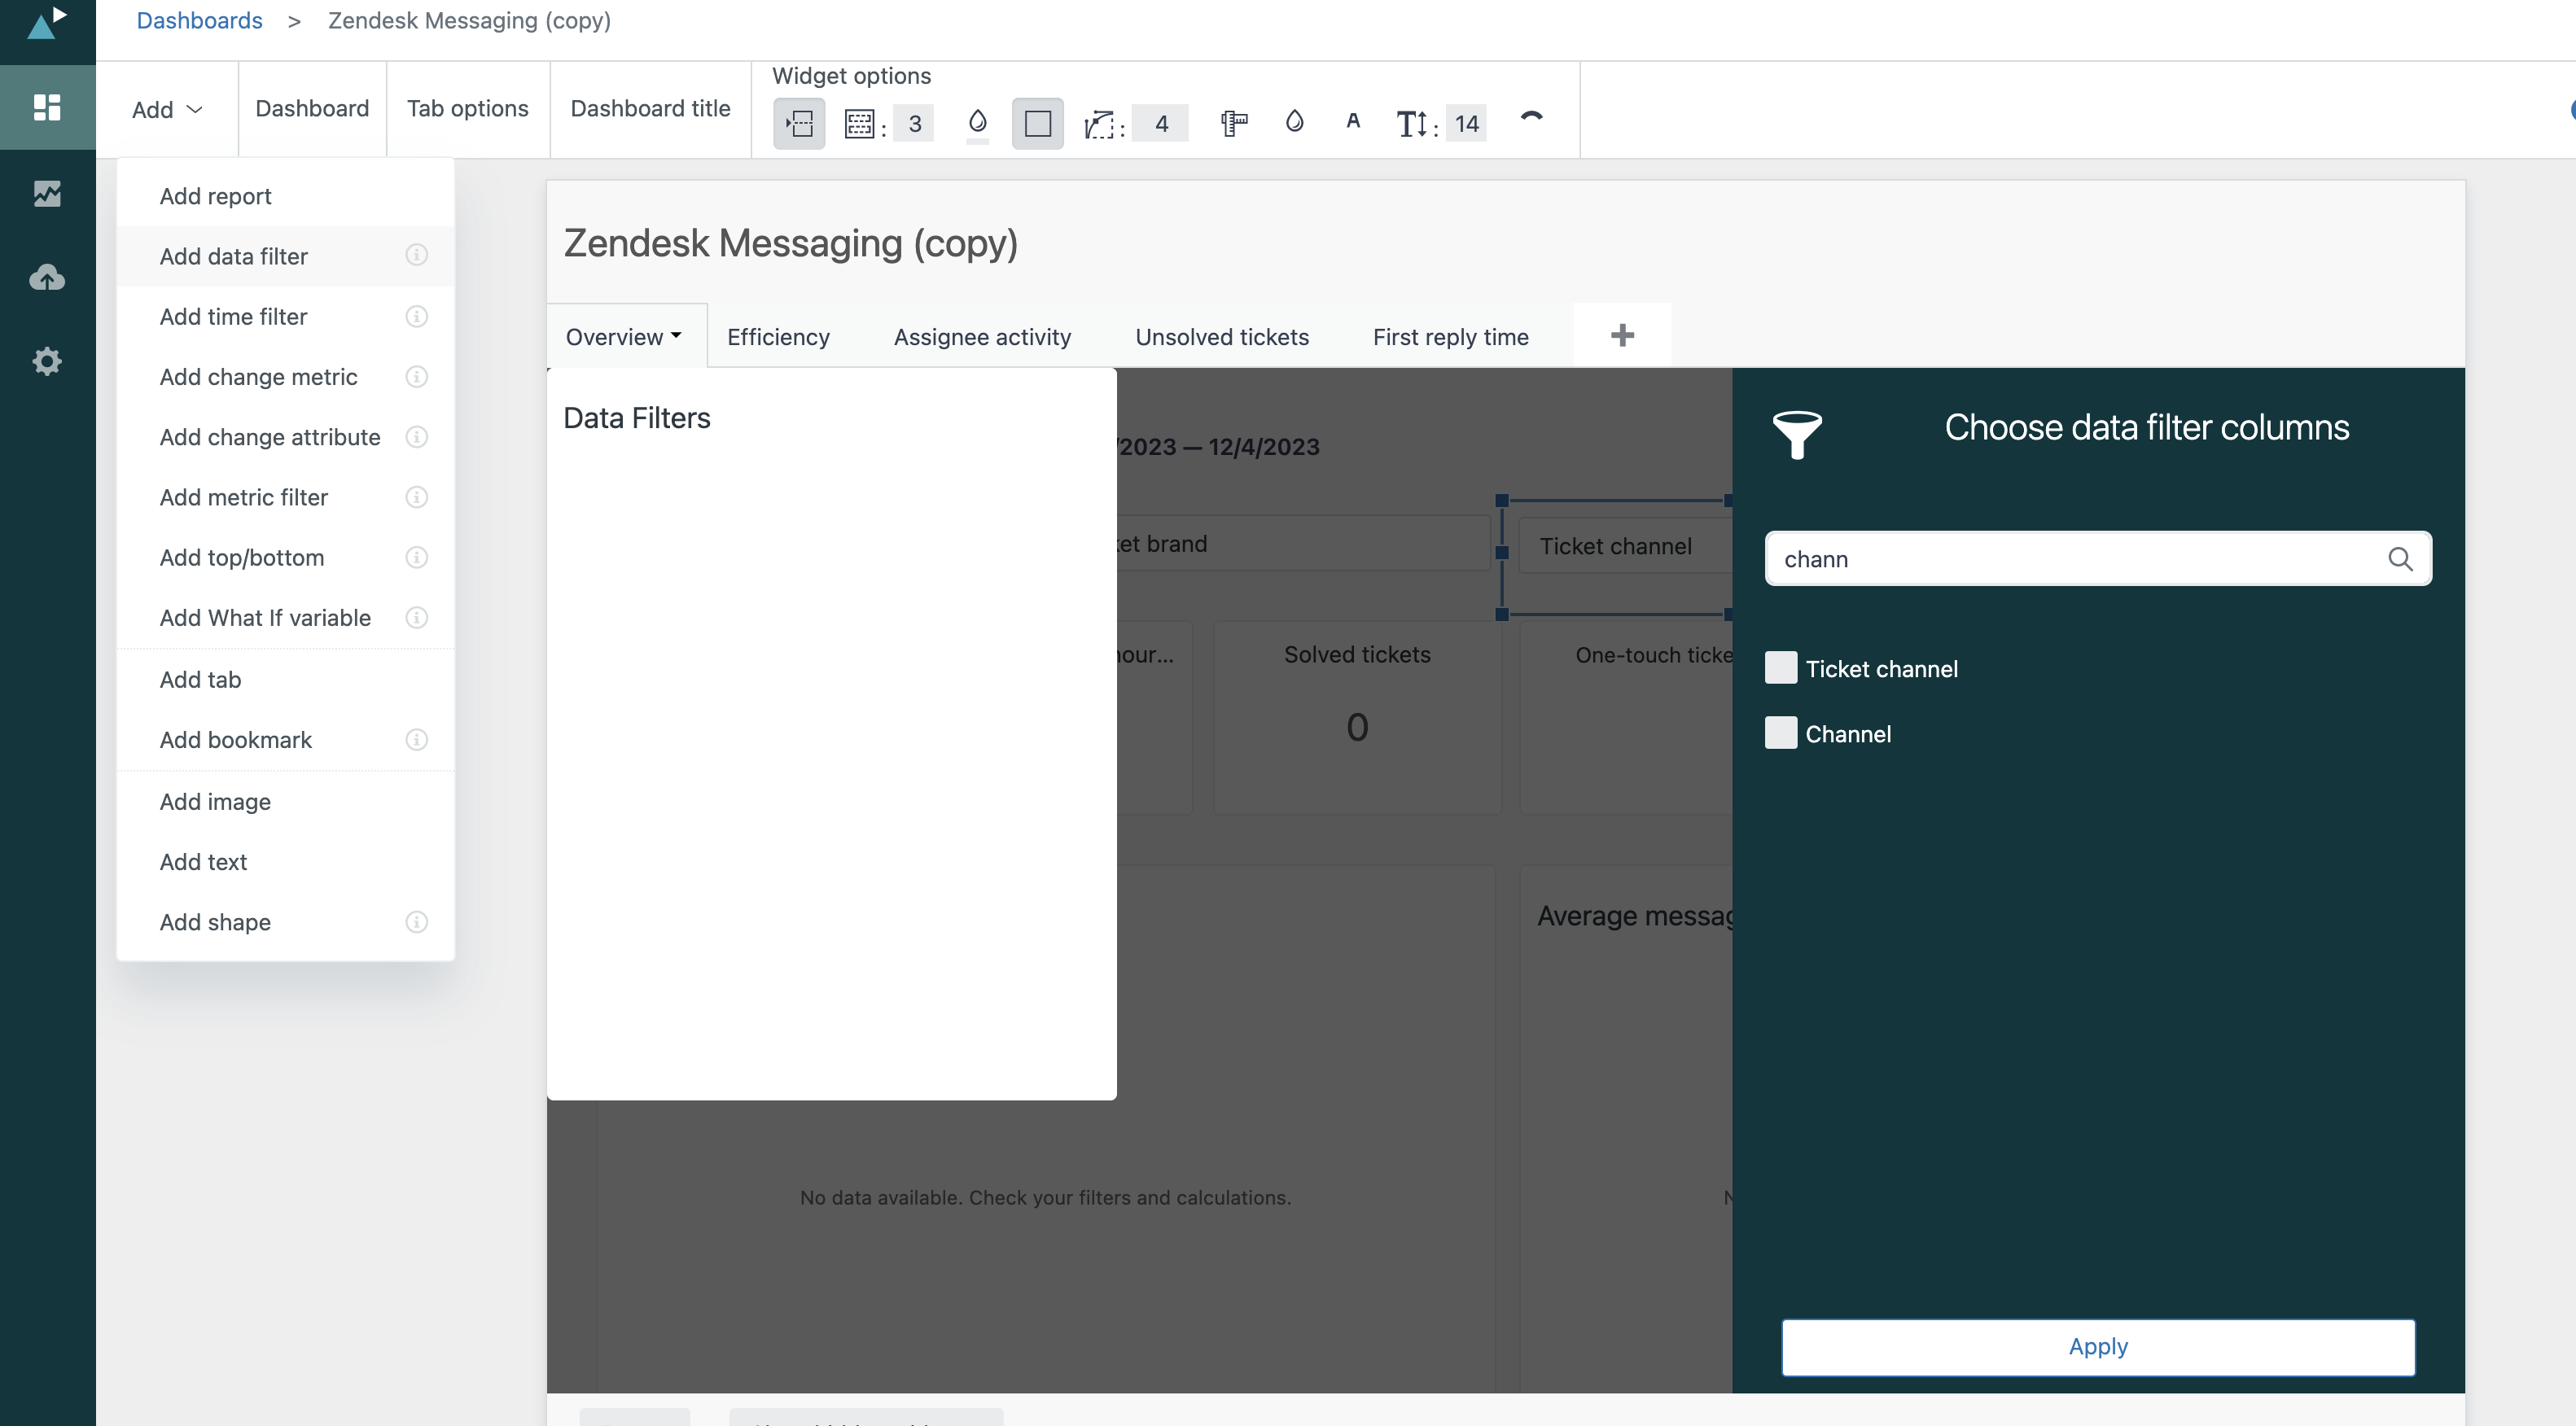Click the widget corner radius icon
The width and height of the screenshot is (2576, 1426).
pyautogui.click(x=1099, y=124)
